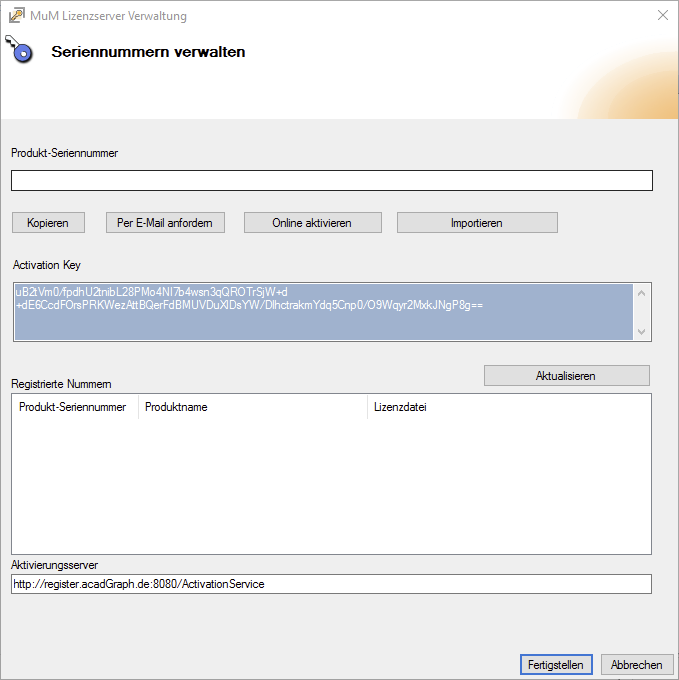Screen dimensions: 679x680
Task: Click the MuM Lizenzserver title bar icon
Action: coord(17,16)
